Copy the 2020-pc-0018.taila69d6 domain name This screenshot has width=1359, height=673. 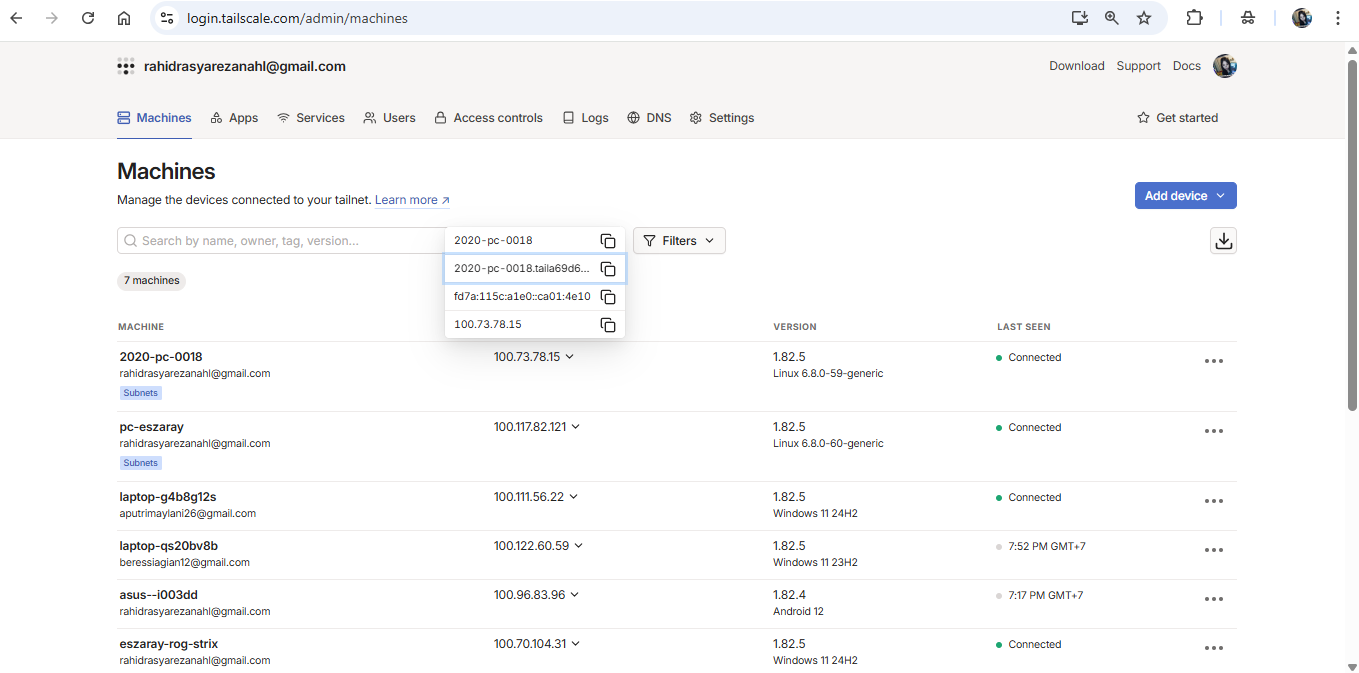[x=607, y=269]
